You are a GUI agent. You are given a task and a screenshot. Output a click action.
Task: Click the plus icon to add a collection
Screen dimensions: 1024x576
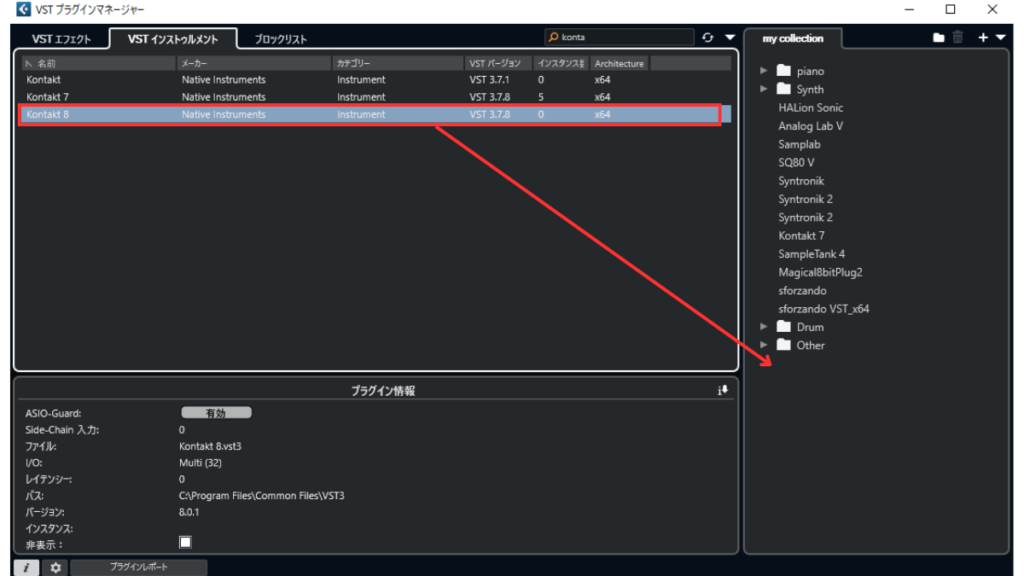pos(983,38)
